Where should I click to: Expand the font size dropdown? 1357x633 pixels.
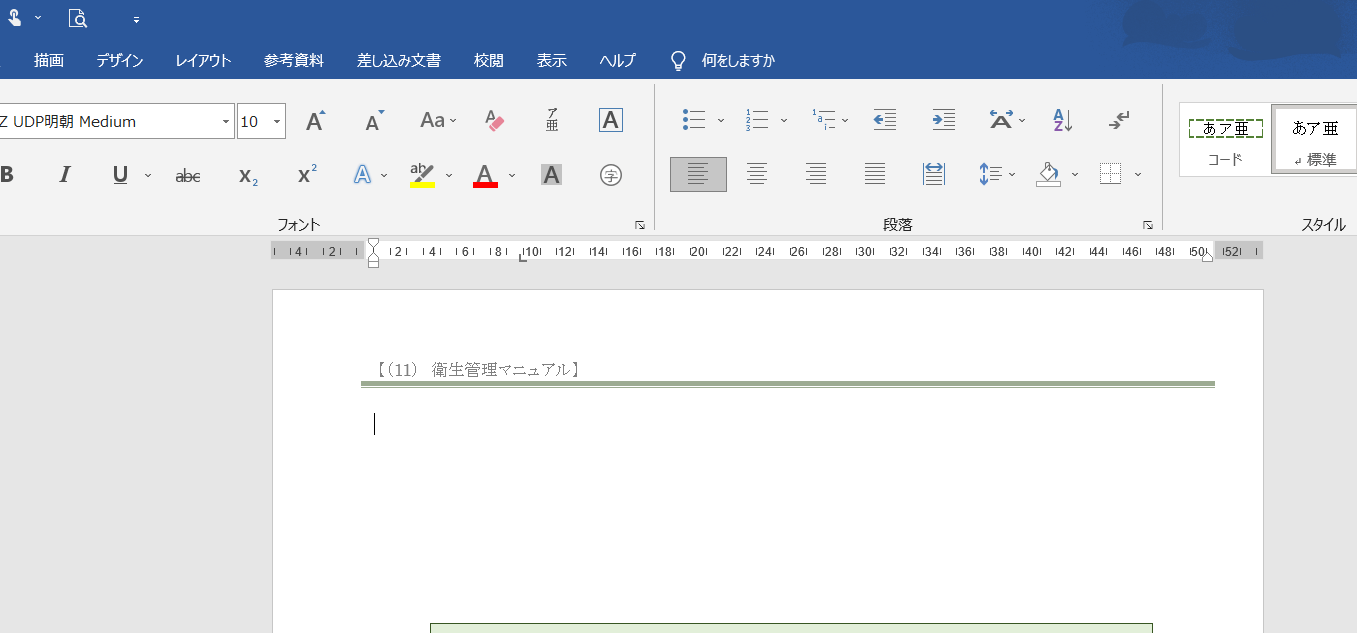coord(277,121)
